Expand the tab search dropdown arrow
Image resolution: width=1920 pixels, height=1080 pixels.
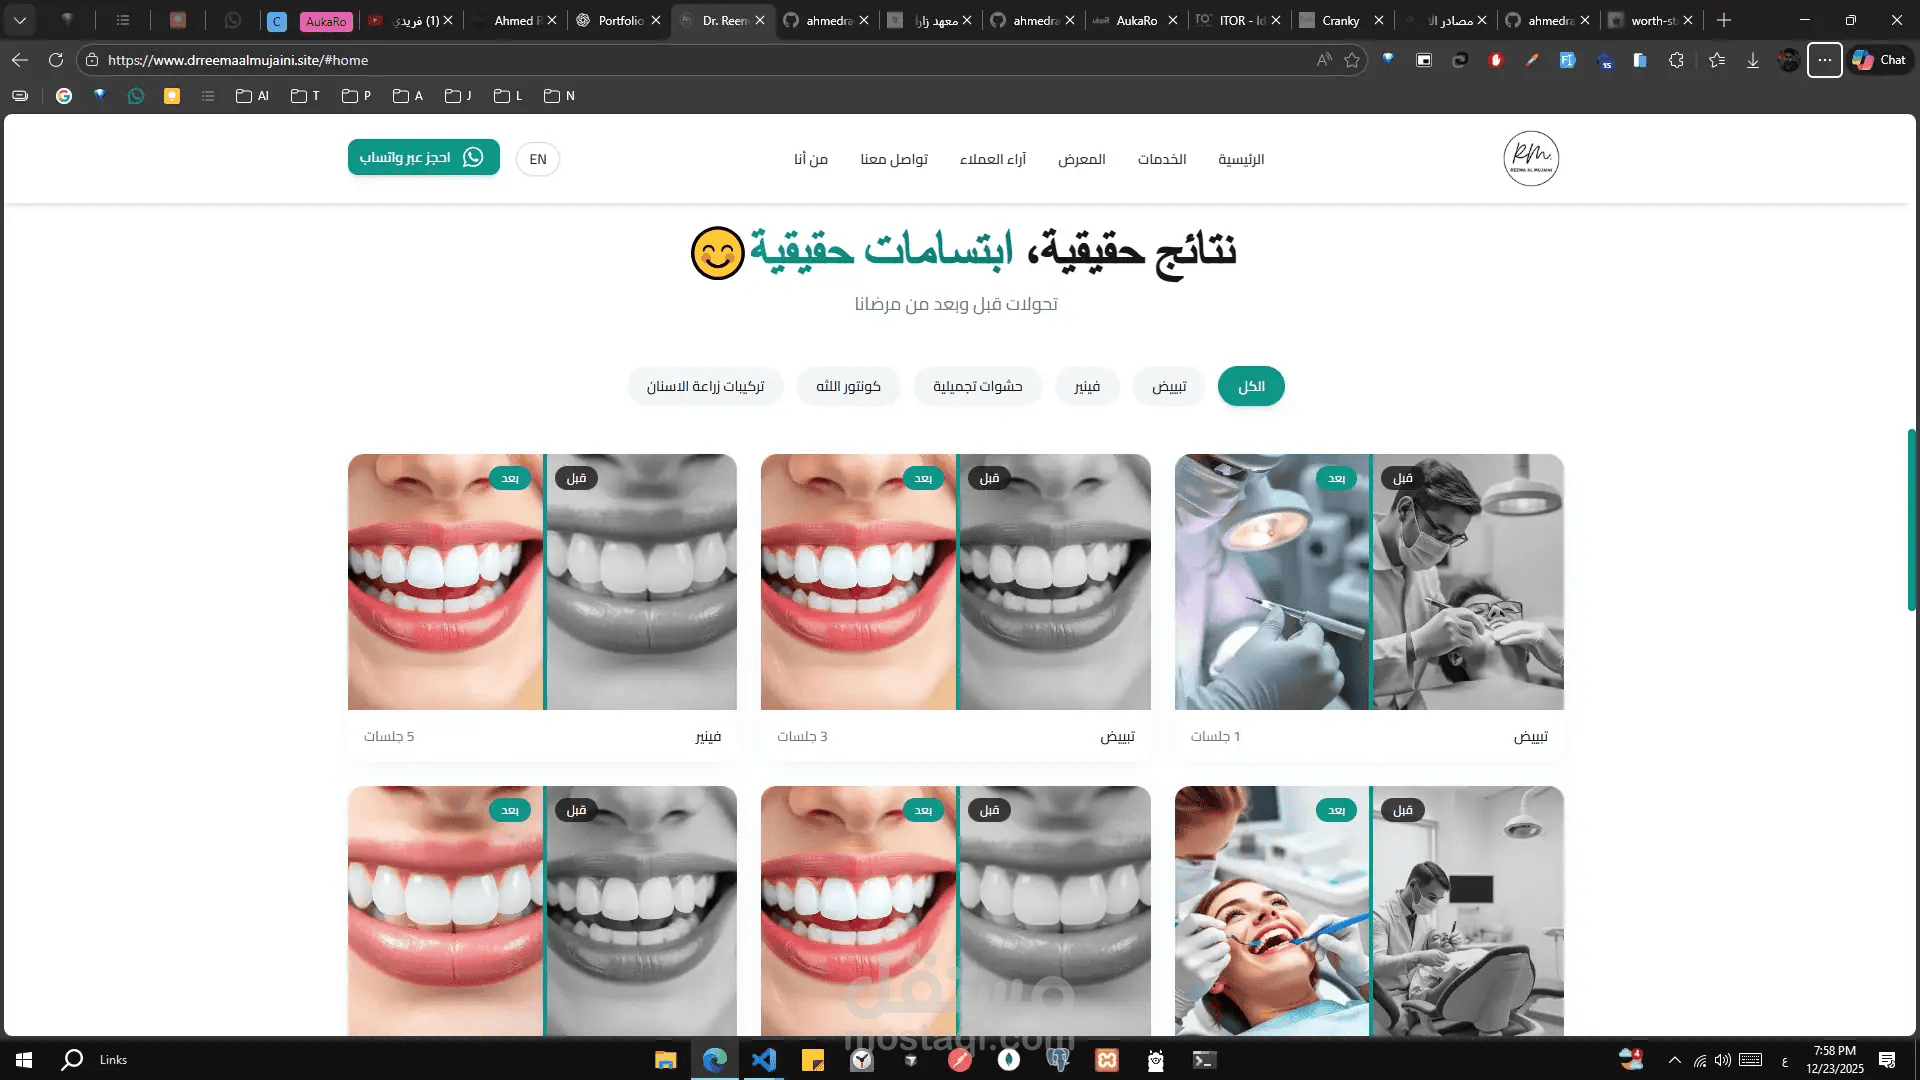click(20, 20)
